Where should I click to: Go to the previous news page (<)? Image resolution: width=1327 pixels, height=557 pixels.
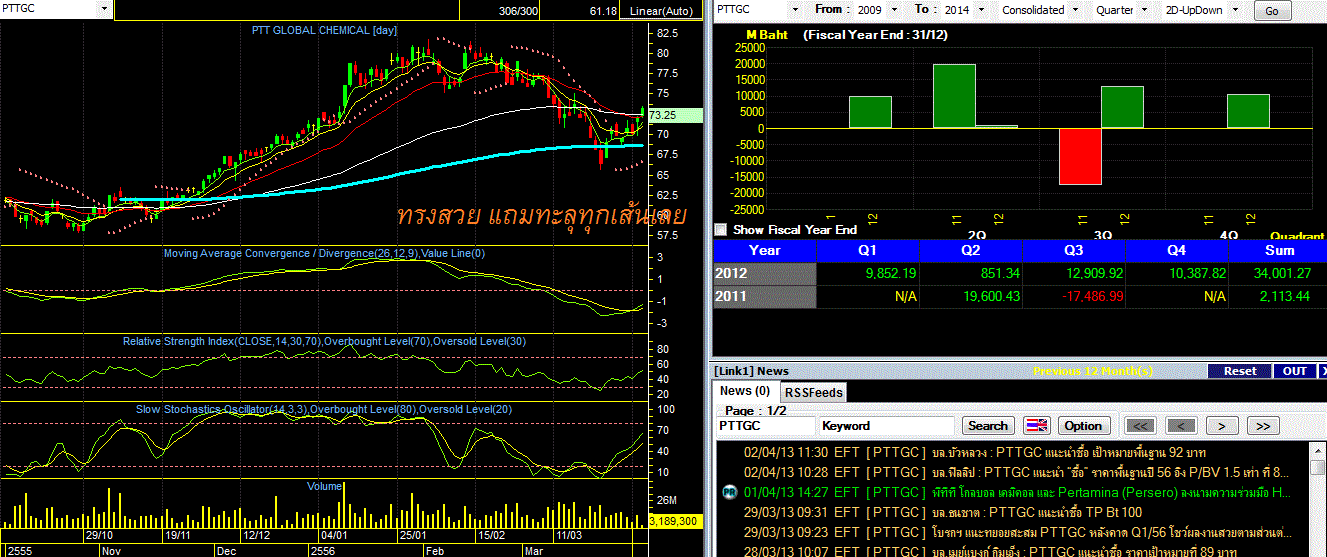(x=1182, y=425)
